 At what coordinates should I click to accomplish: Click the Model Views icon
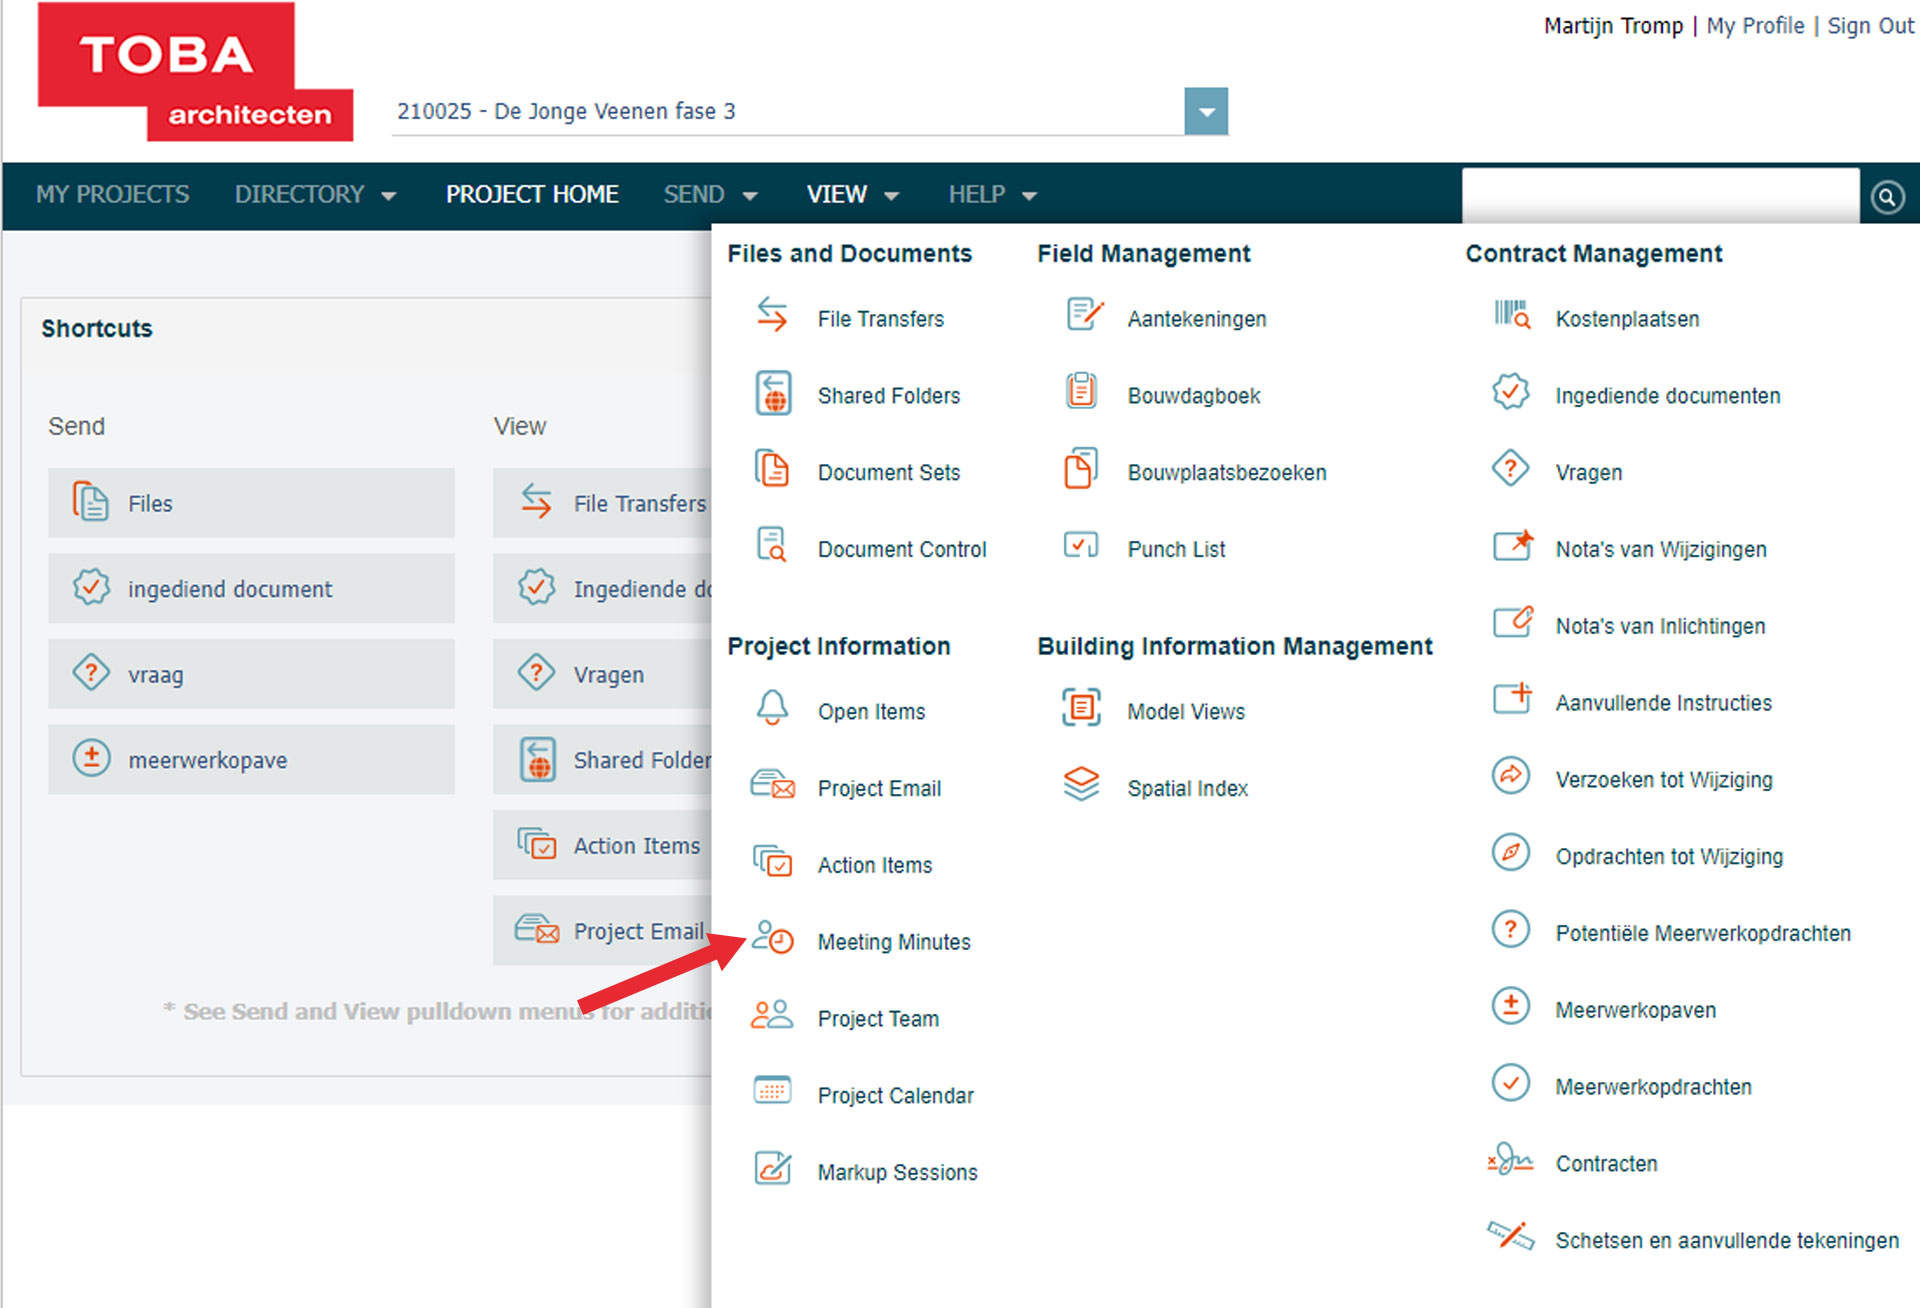point(1081,709)
